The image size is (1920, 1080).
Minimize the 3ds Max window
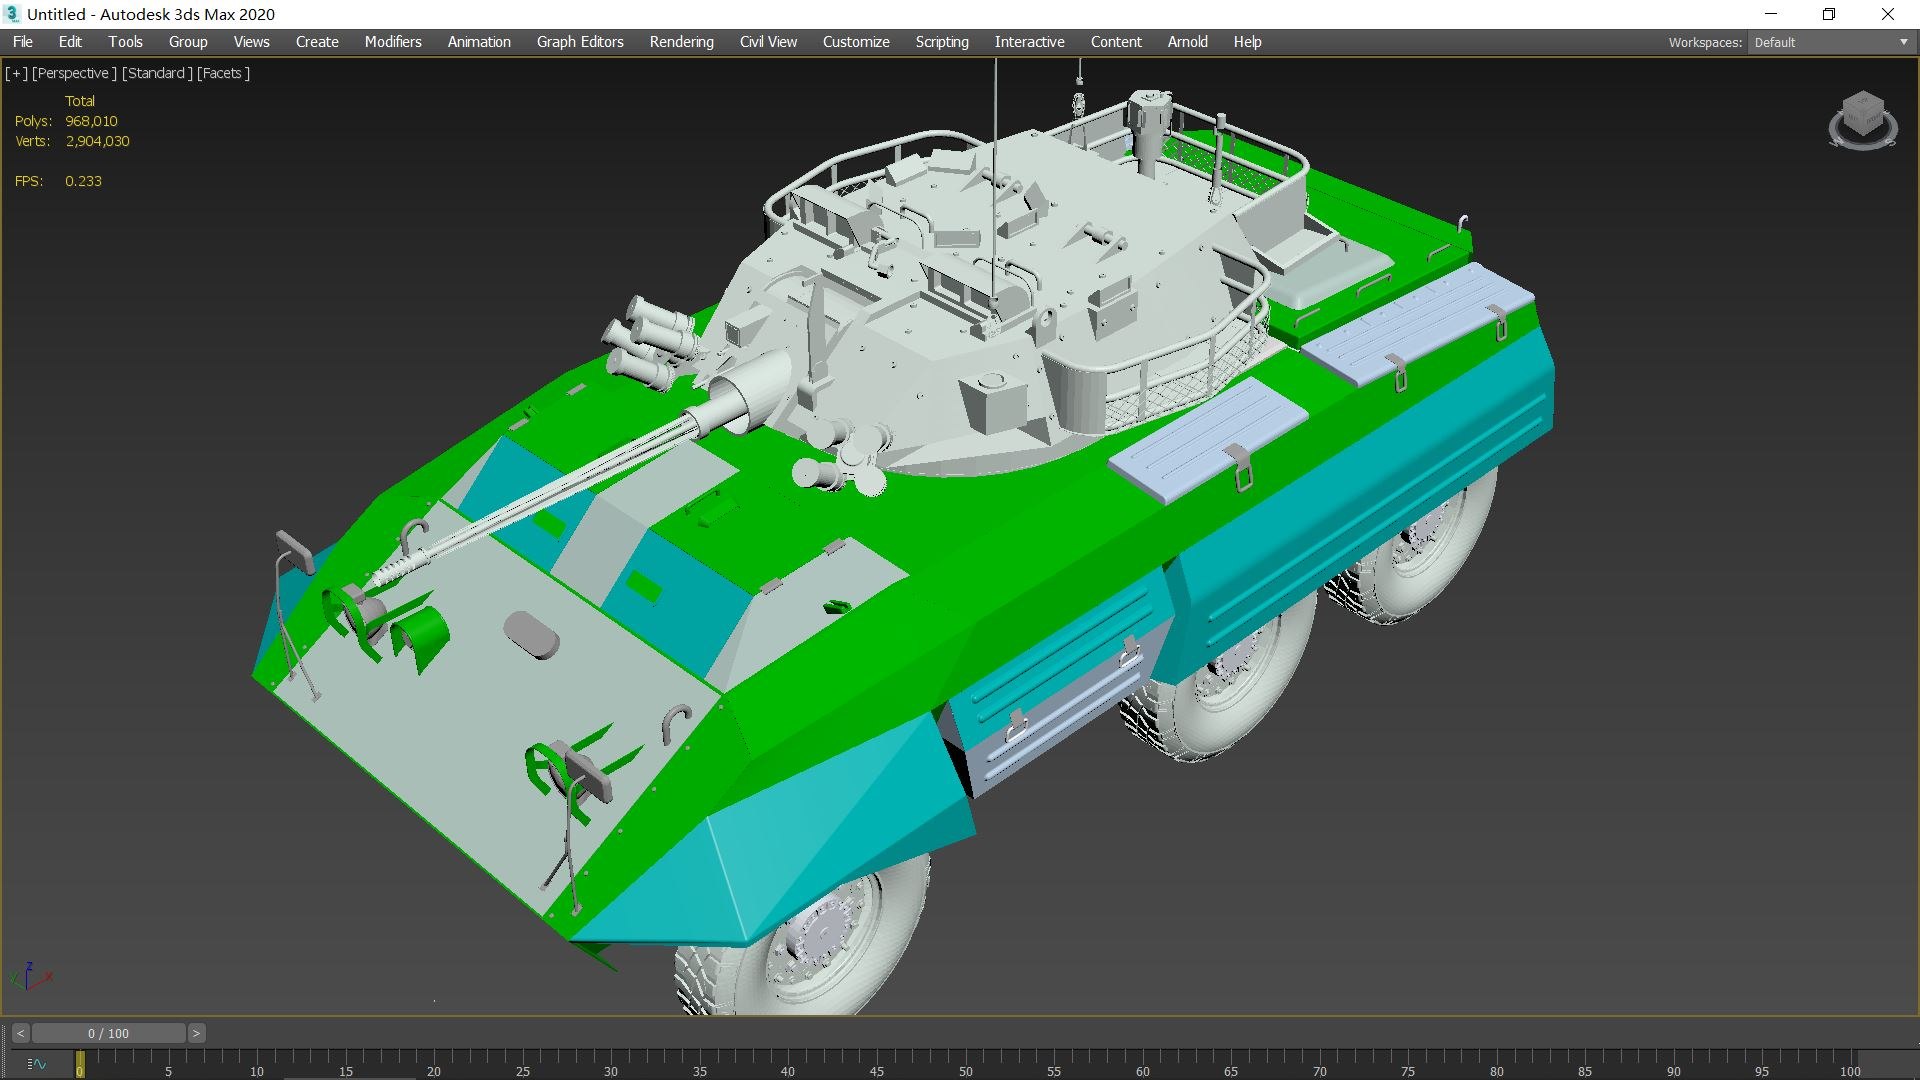1771,14
